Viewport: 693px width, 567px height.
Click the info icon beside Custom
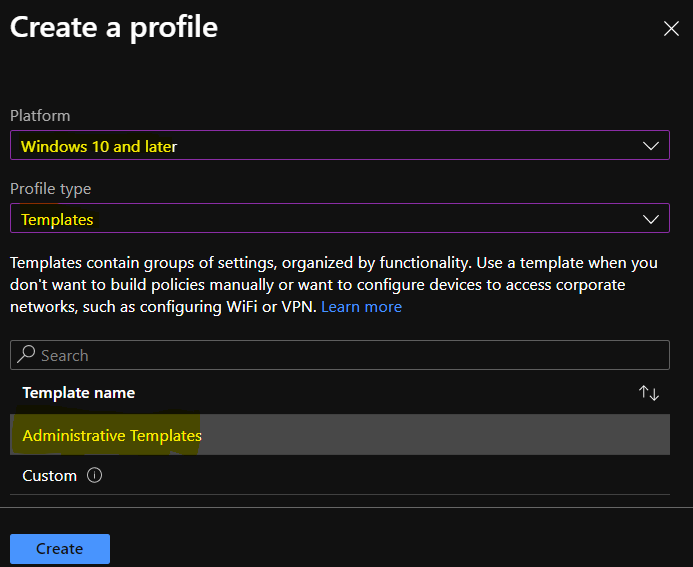tap(94, 476)
